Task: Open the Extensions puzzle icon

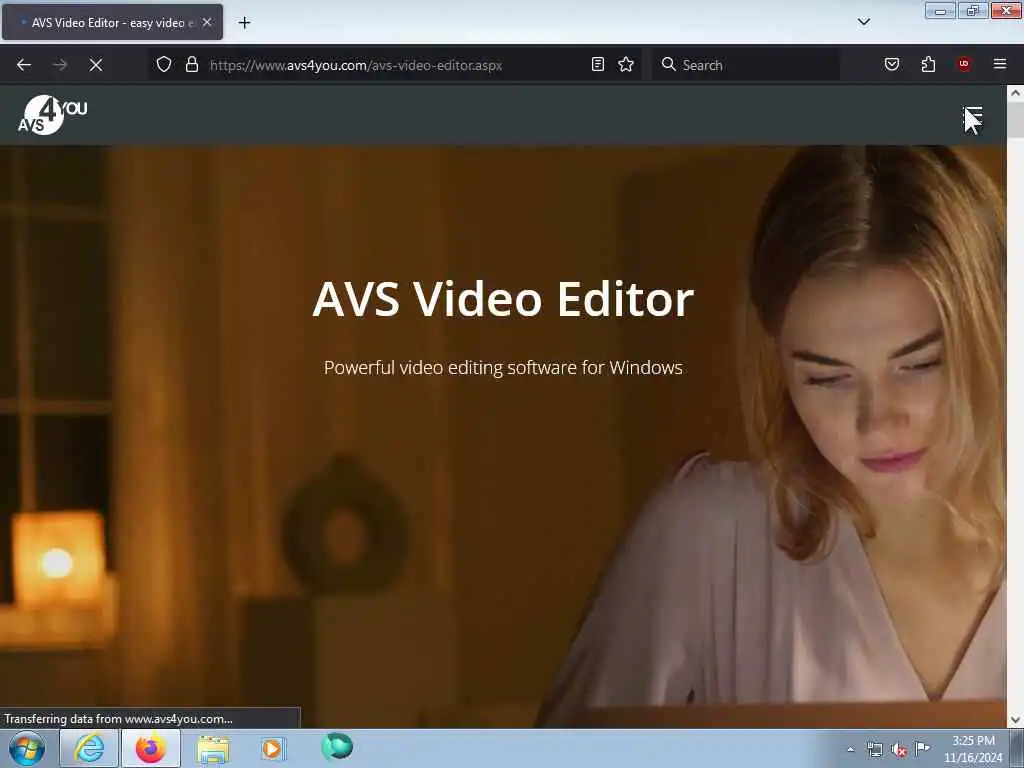Action: (928, 64)
